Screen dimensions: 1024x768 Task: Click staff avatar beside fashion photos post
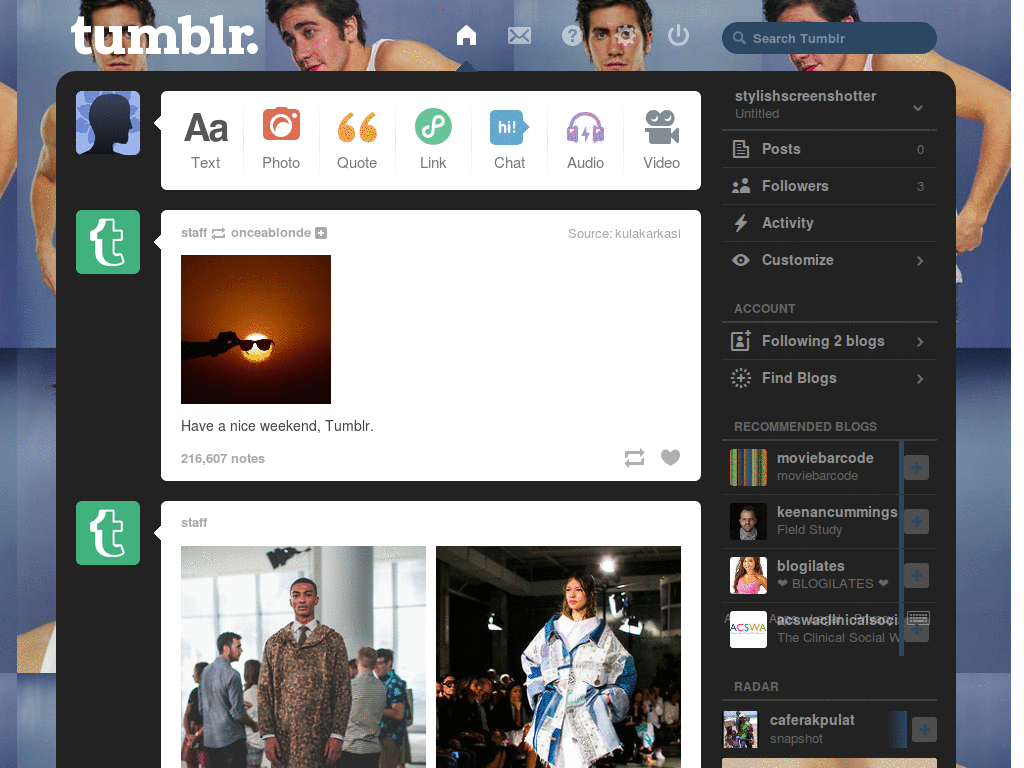click(x=108, y=533)
